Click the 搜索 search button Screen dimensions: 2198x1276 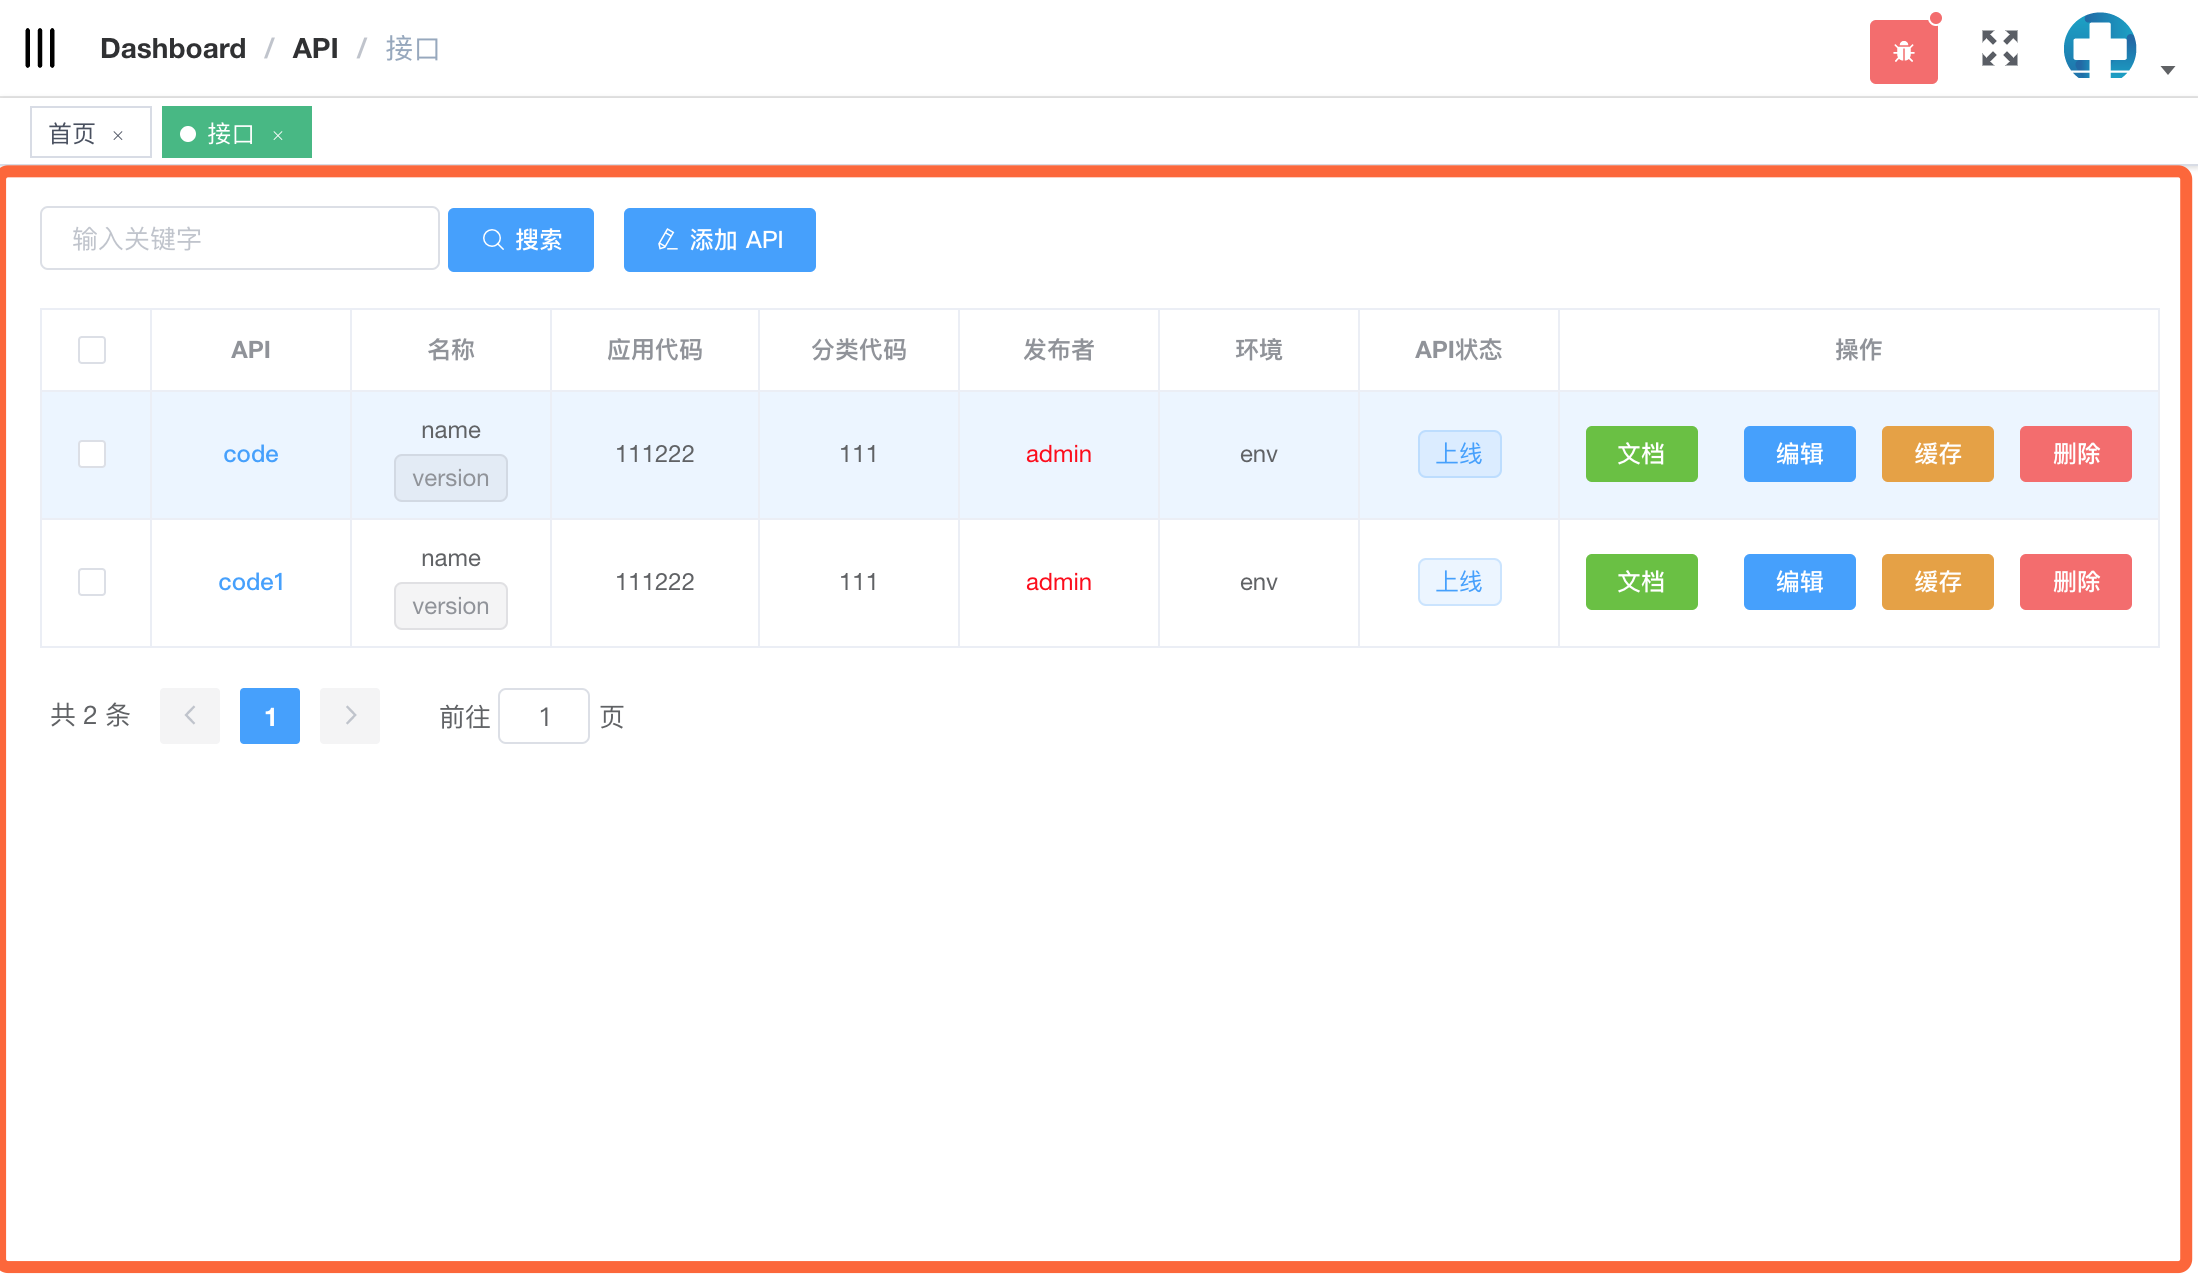click(x=520, y=239)
